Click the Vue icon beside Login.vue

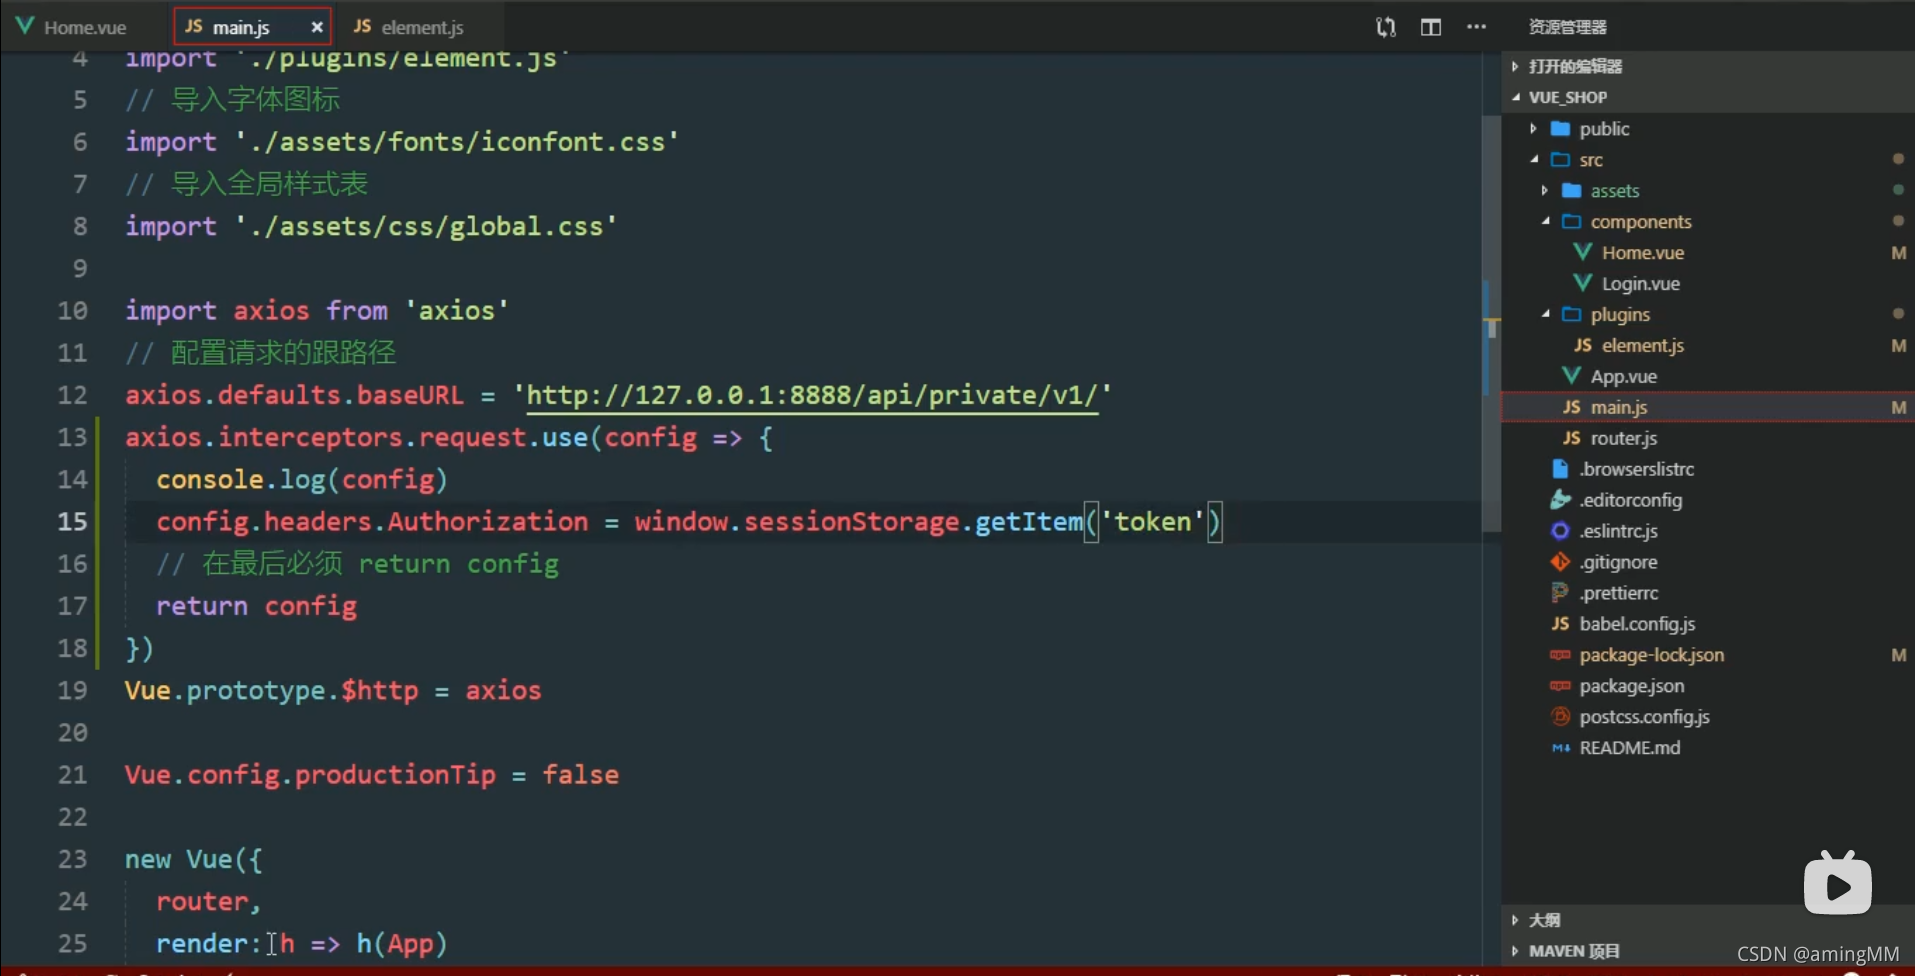pos(1582,283)
